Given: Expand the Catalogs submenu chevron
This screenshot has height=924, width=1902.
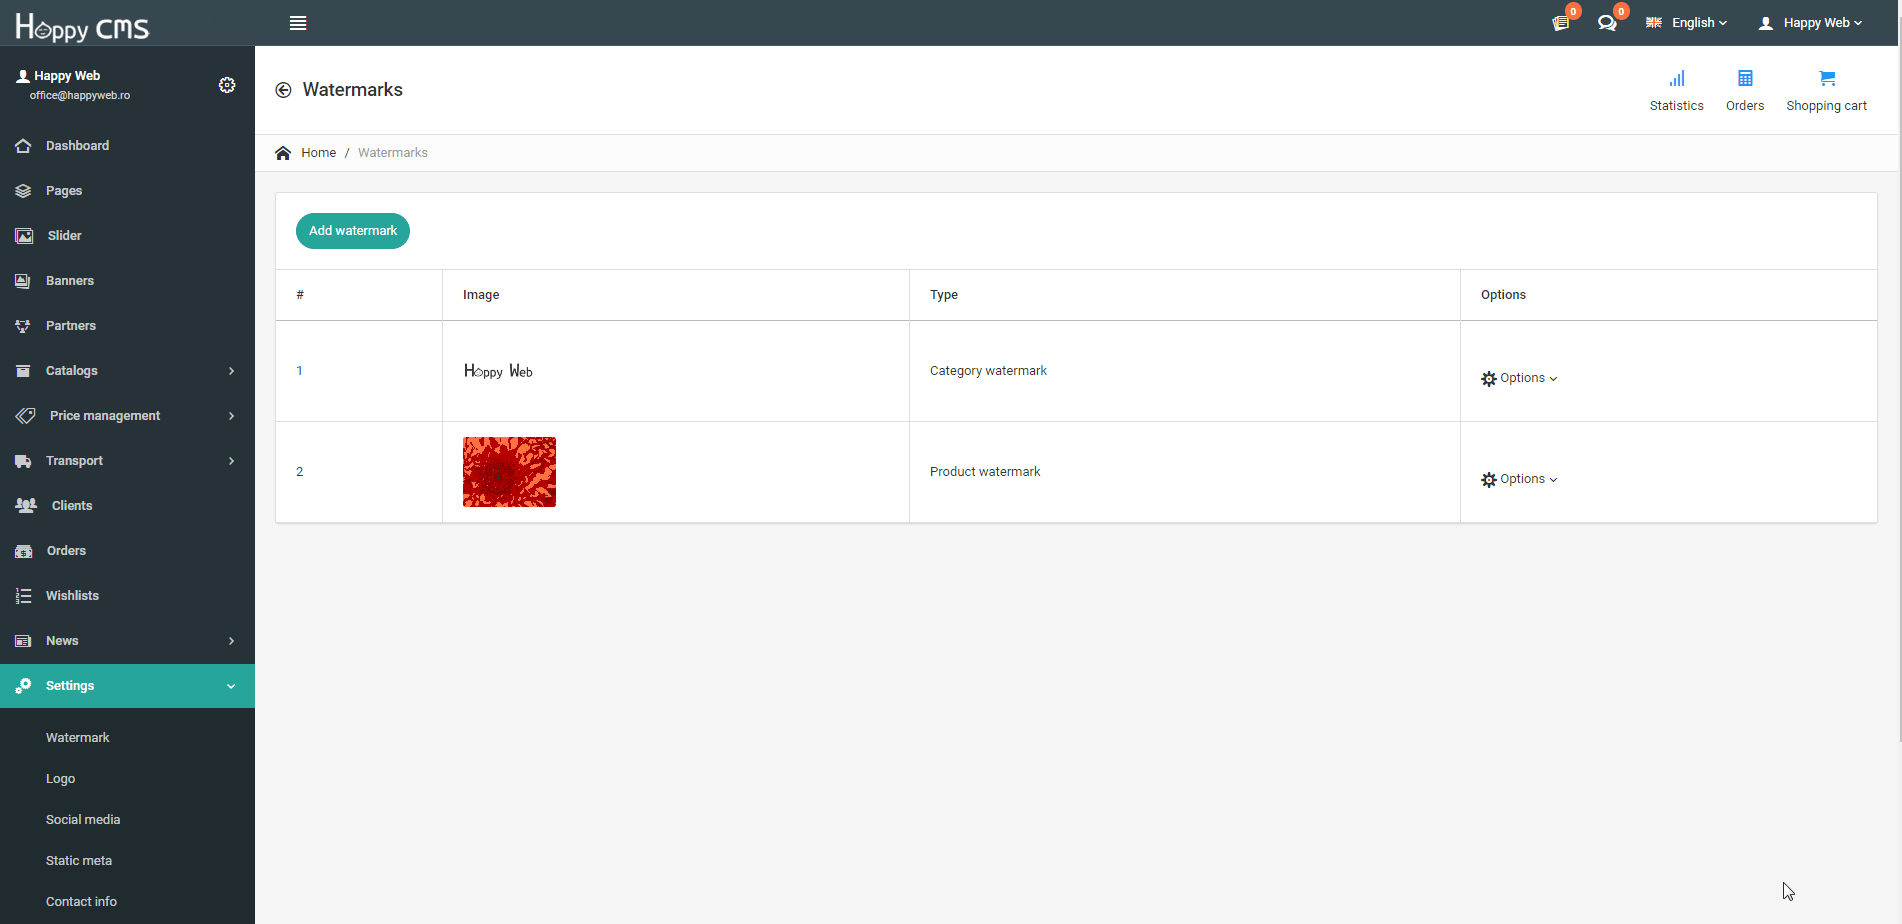Looking at the screenshot, I should pyautogui.click(x=231, y=371).
